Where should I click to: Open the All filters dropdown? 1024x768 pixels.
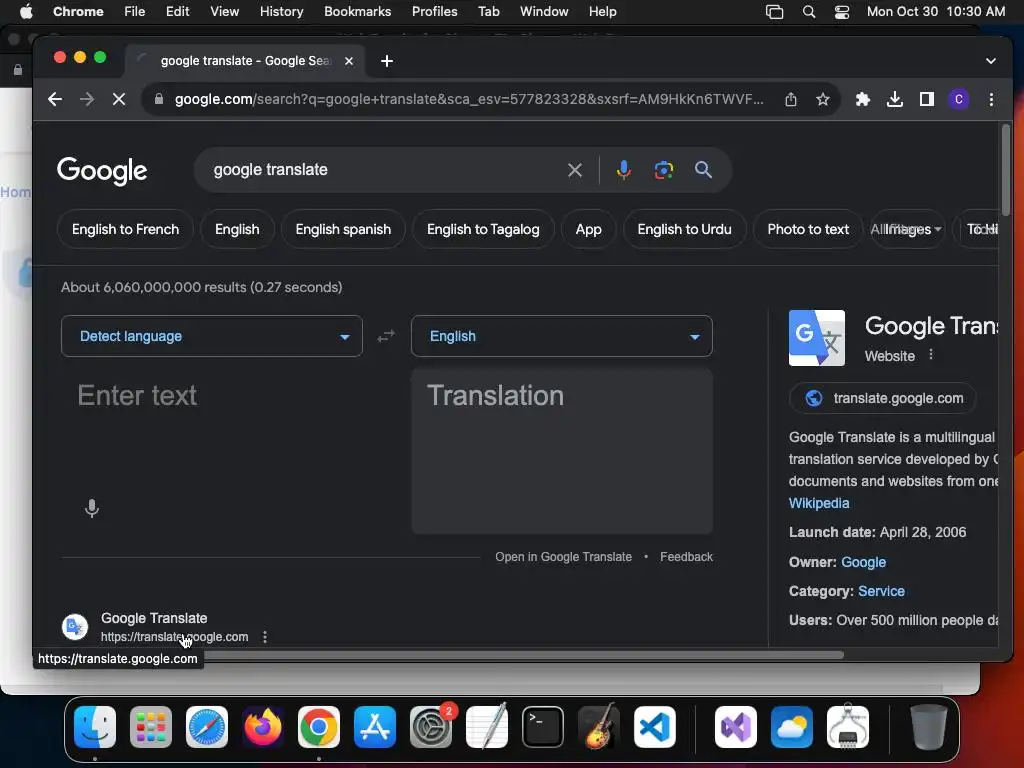(906, 229)
